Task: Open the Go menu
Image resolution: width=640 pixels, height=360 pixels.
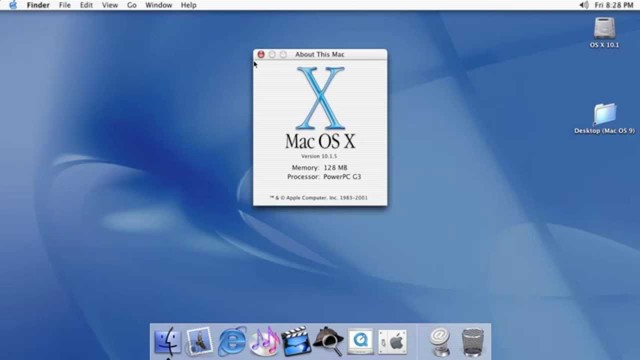Action: click(131, 5)
